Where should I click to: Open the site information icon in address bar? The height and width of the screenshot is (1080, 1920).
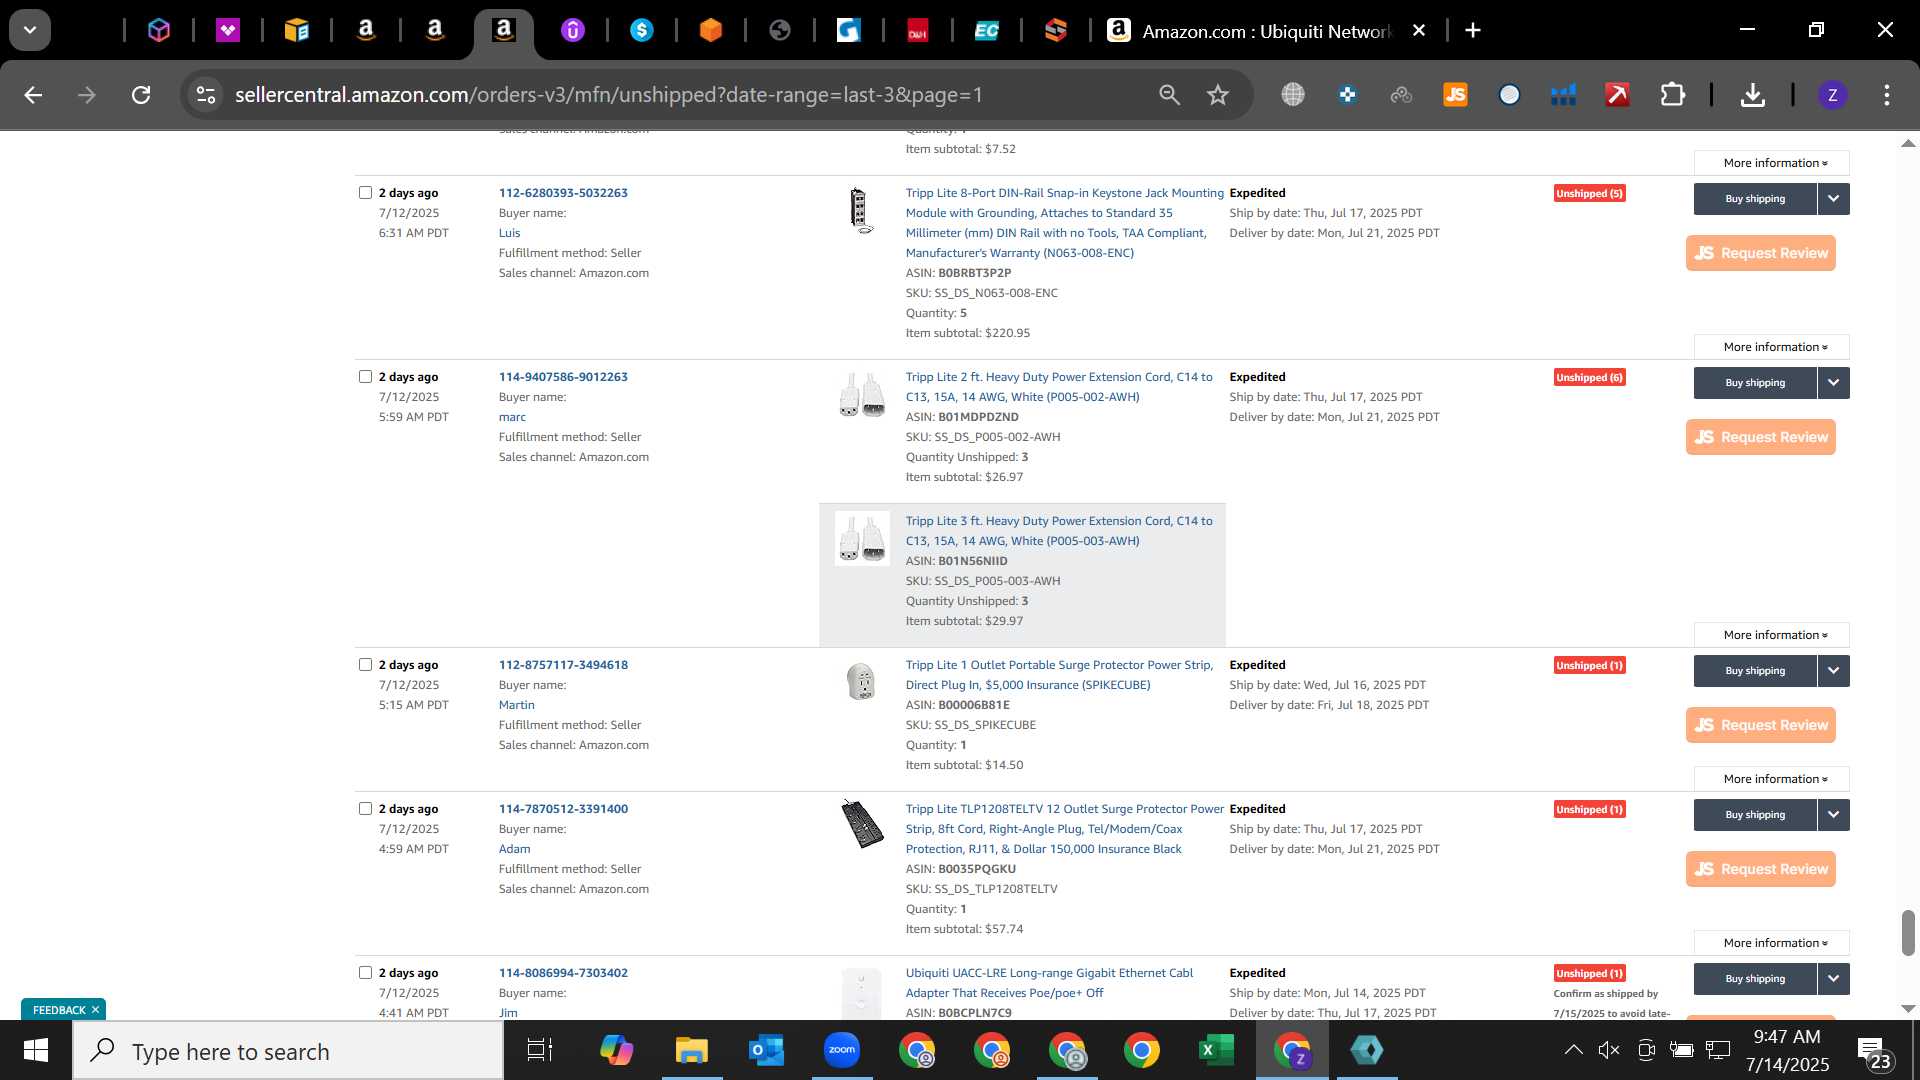206,95
